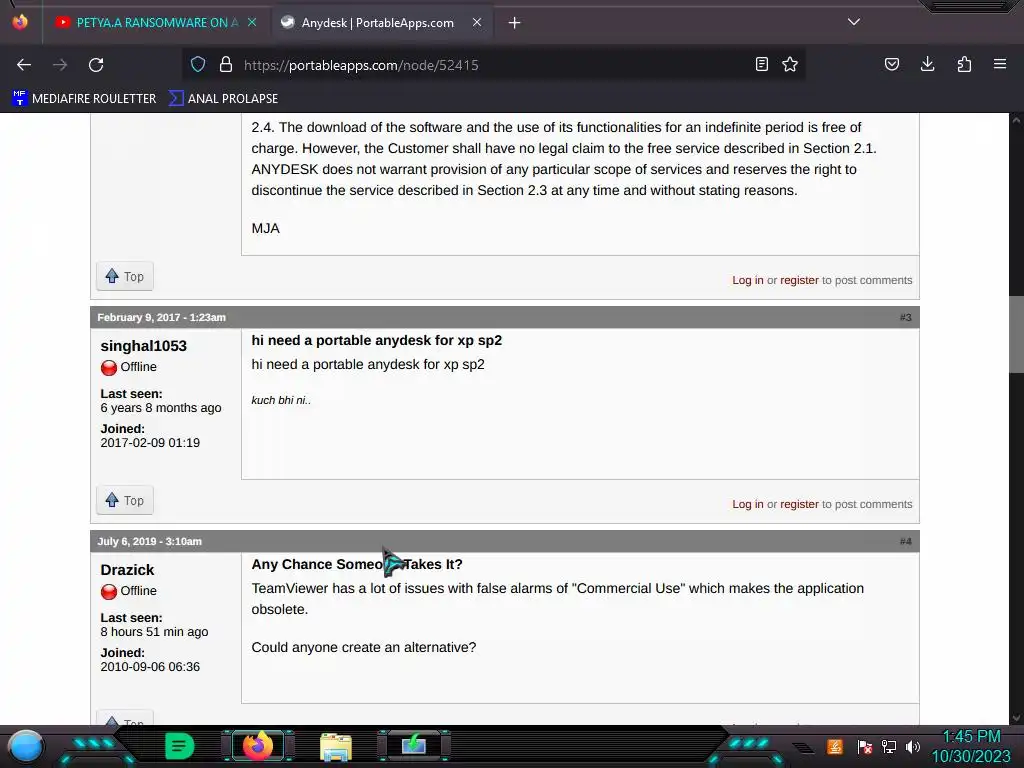
Task: Click the 'Any Chance Someone Takes It?' title
Action: coord(357,564)
